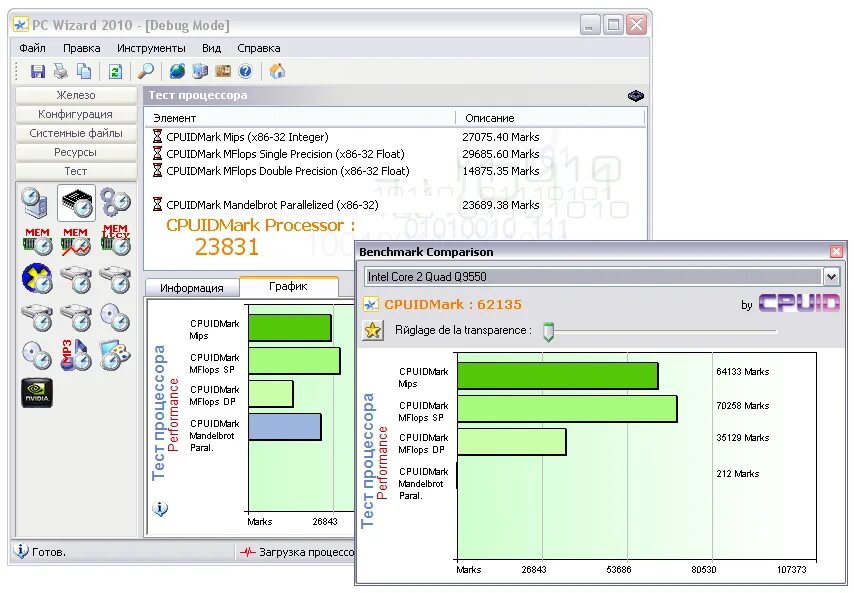Click the Save floppy disk toolbar icon

pos(38,71)
